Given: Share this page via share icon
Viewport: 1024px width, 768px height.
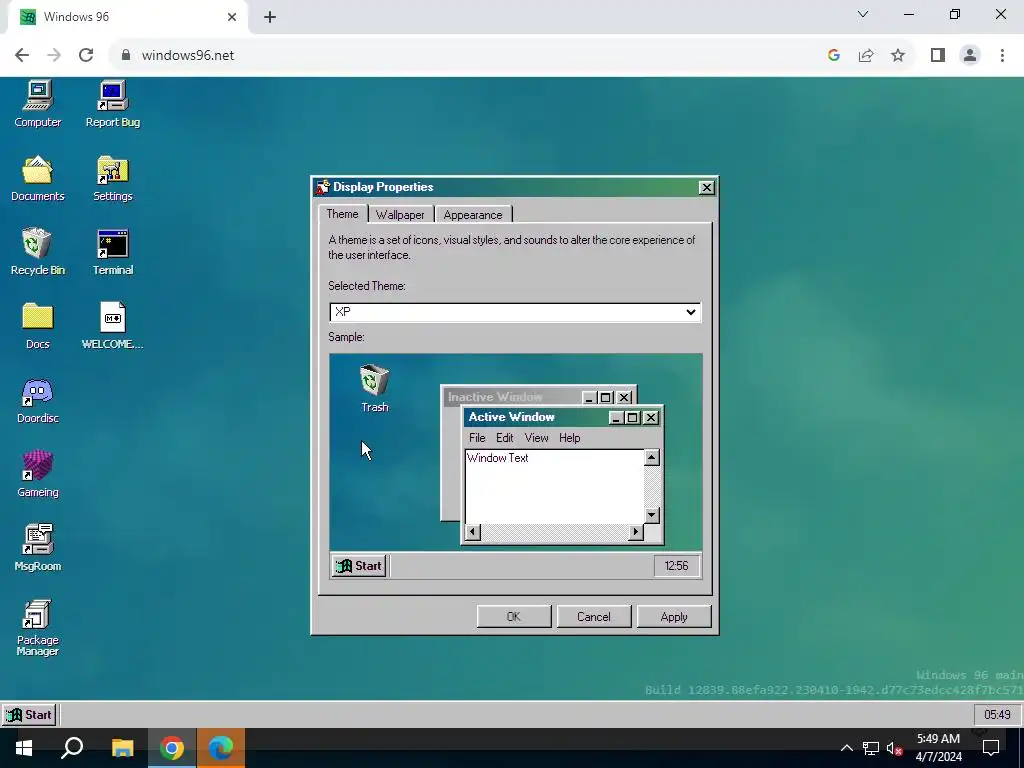Looking at the screenshot, I should point(866,56).
